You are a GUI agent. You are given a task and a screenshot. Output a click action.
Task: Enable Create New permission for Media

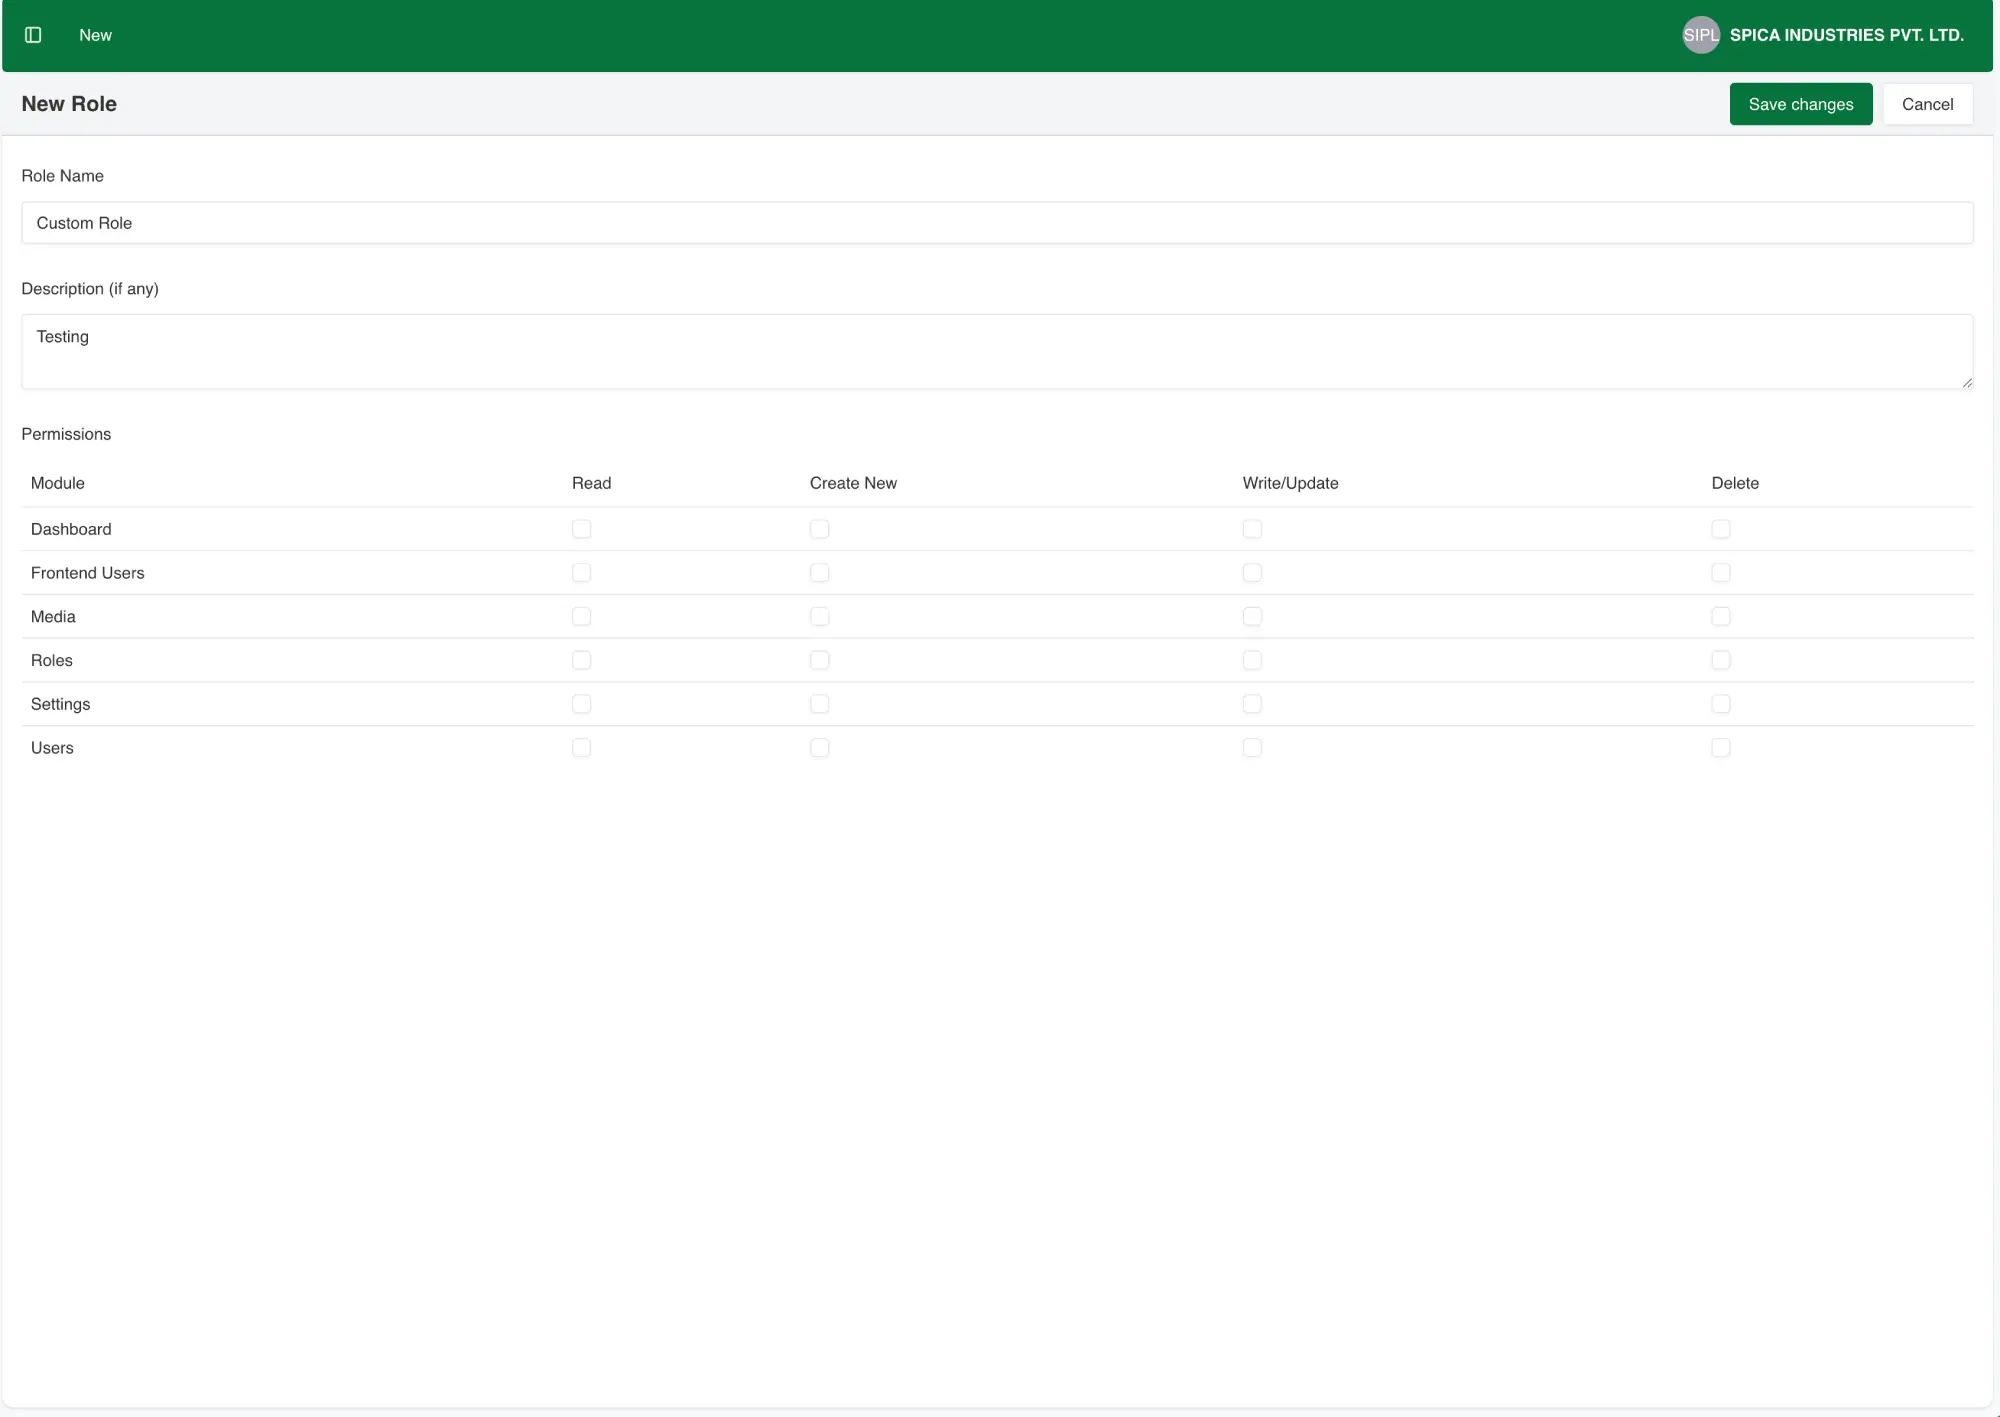click(x=819, y=617)
